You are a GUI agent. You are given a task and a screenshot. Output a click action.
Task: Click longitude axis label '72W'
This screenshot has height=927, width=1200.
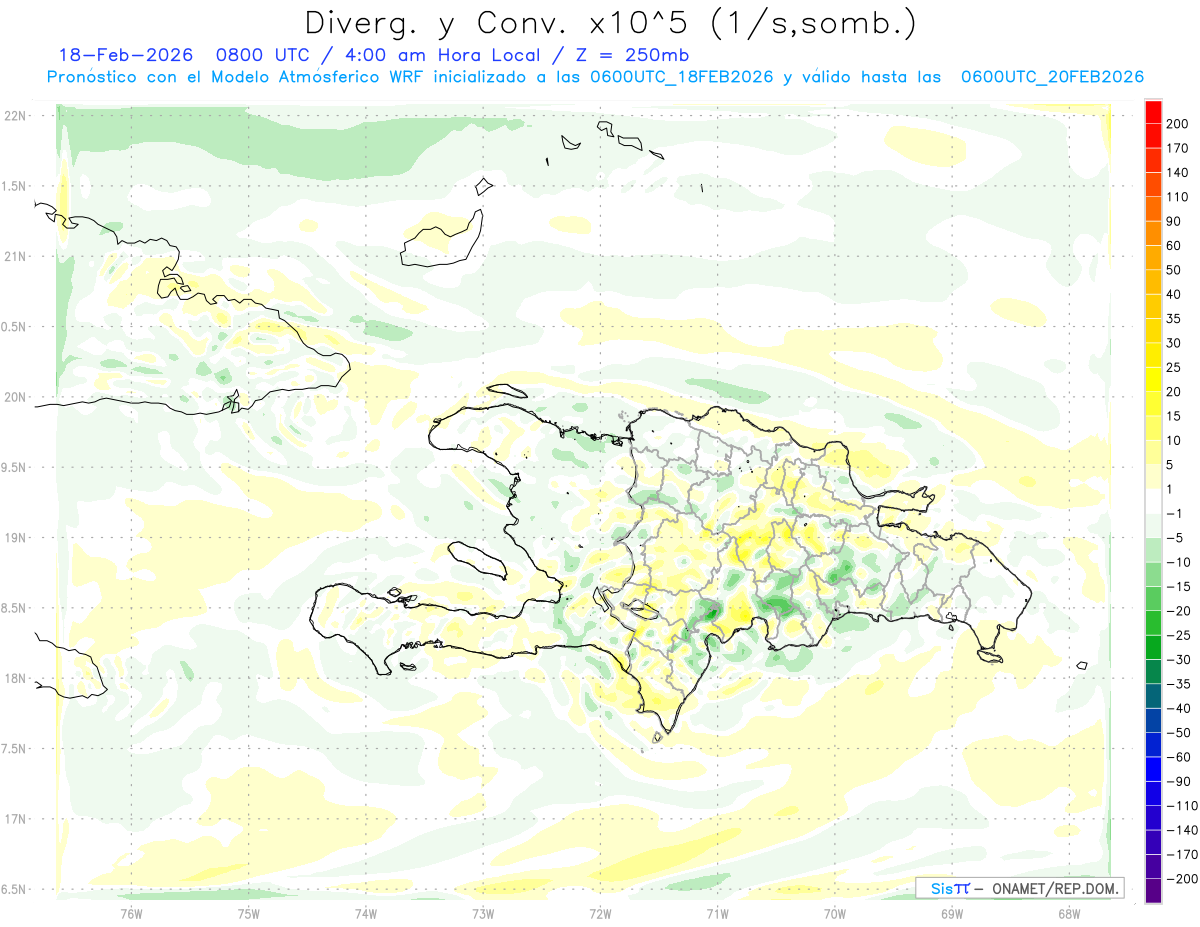(x=600, y=913)
